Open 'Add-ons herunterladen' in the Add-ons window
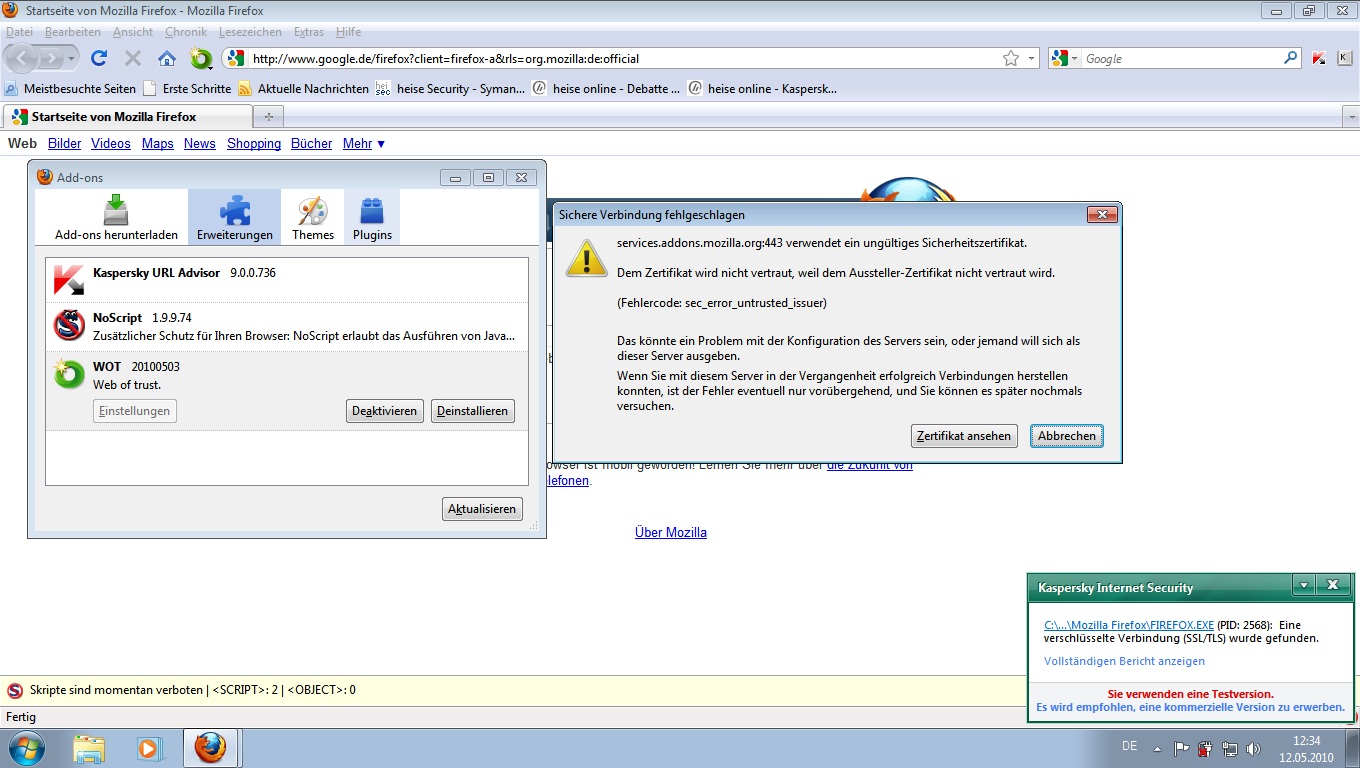1360x768 pixels. point(116,218)
